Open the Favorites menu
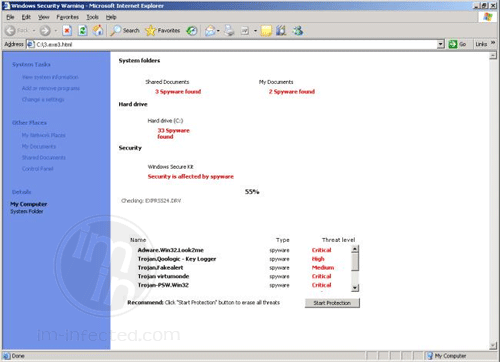Screen dimensions: 500x362 pos(67,17)
